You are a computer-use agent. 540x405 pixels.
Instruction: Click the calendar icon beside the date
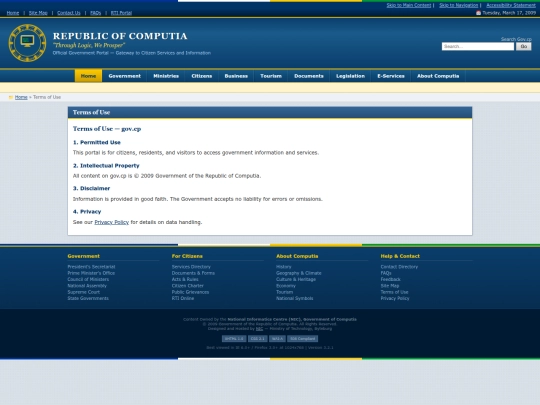[478, 13]
